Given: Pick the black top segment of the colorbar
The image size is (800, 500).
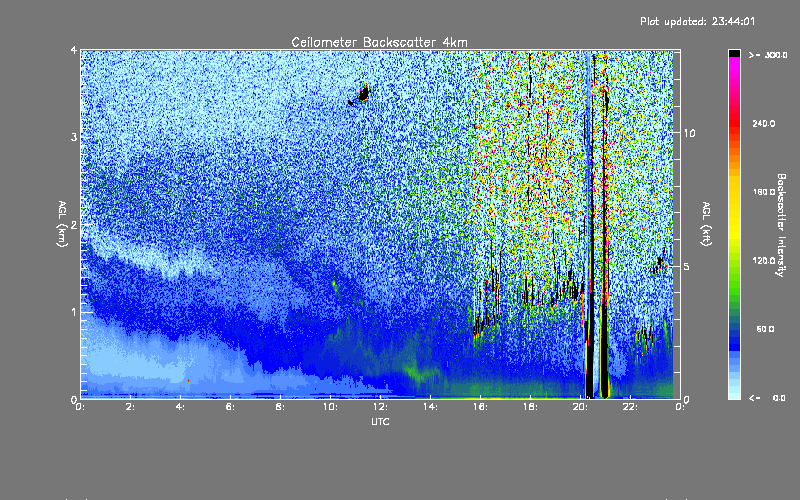Looking at the screenshot, I should click(x=734, y=53).
